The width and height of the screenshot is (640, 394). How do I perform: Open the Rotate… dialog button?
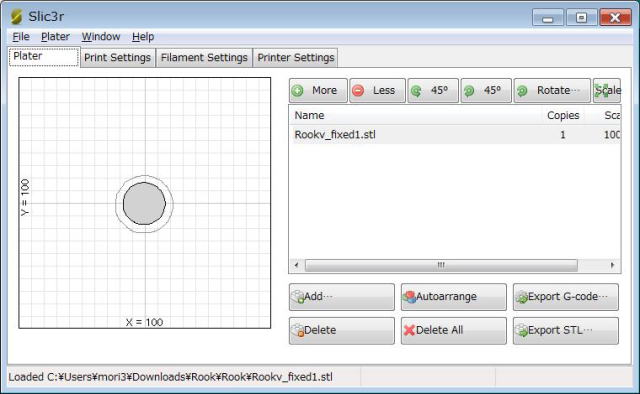[552, 90]
